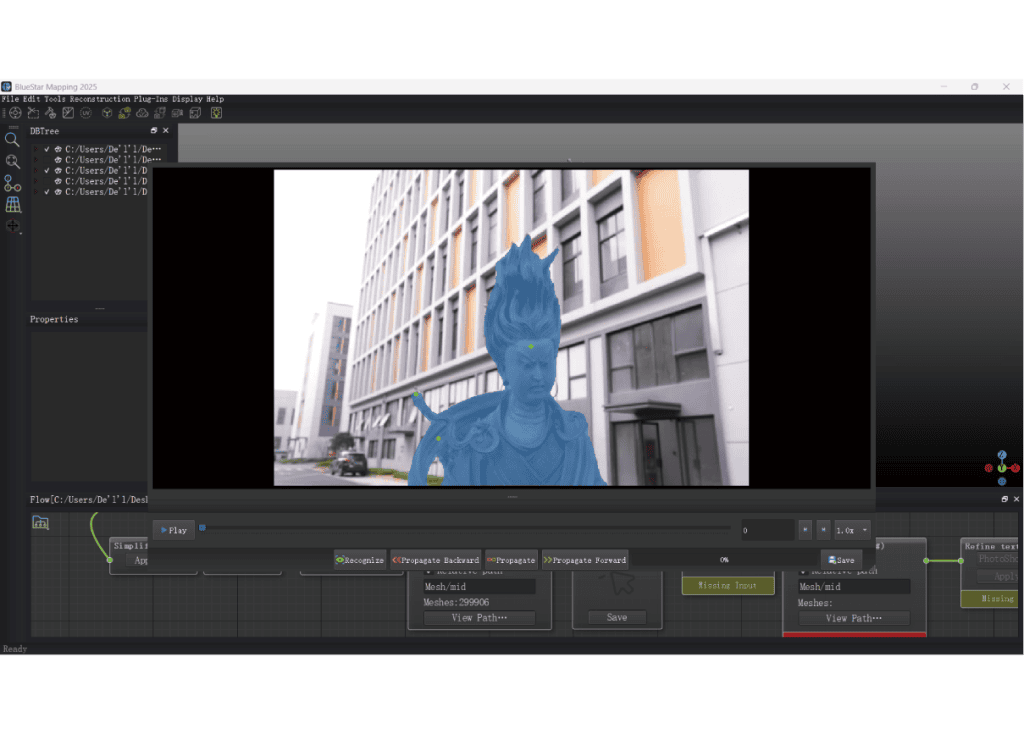
Task: Float the Flow panel
Action: tap(1004, 499)
